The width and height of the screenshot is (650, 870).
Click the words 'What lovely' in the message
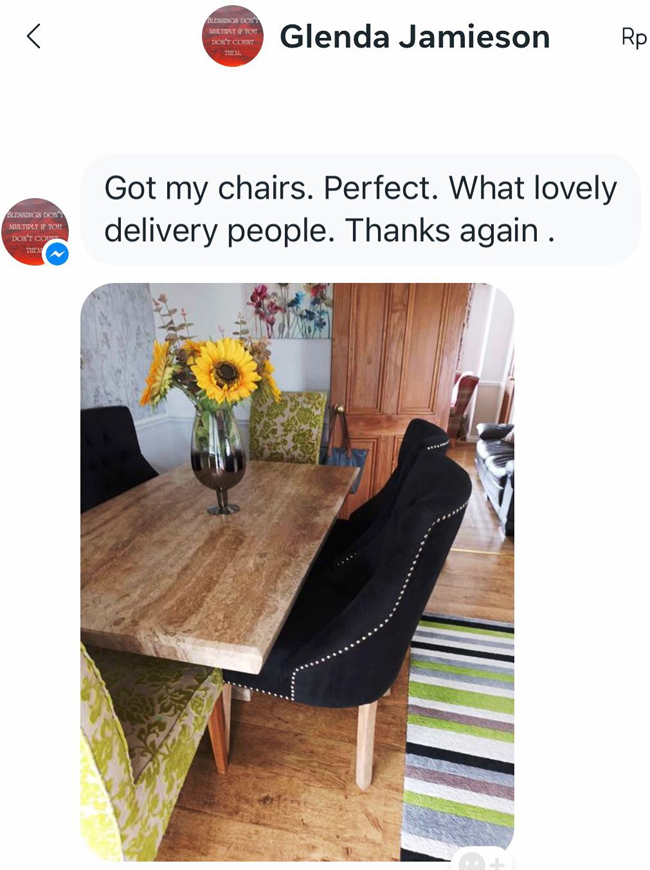[x=533, y=188]
